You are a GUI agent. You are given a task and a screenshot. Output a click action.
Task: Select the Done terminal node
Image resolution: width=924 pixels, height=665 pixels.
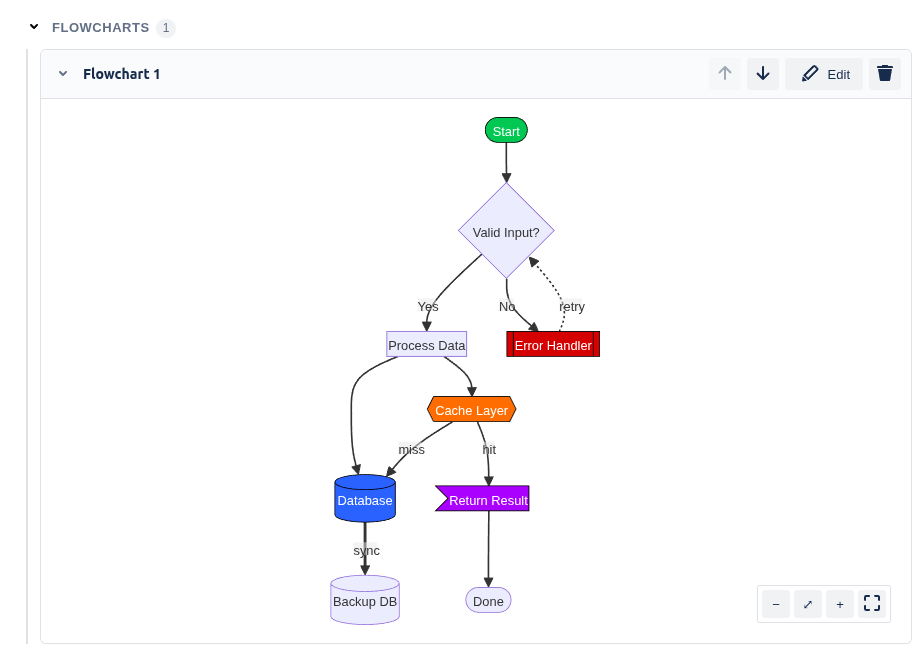pos(489,600)
